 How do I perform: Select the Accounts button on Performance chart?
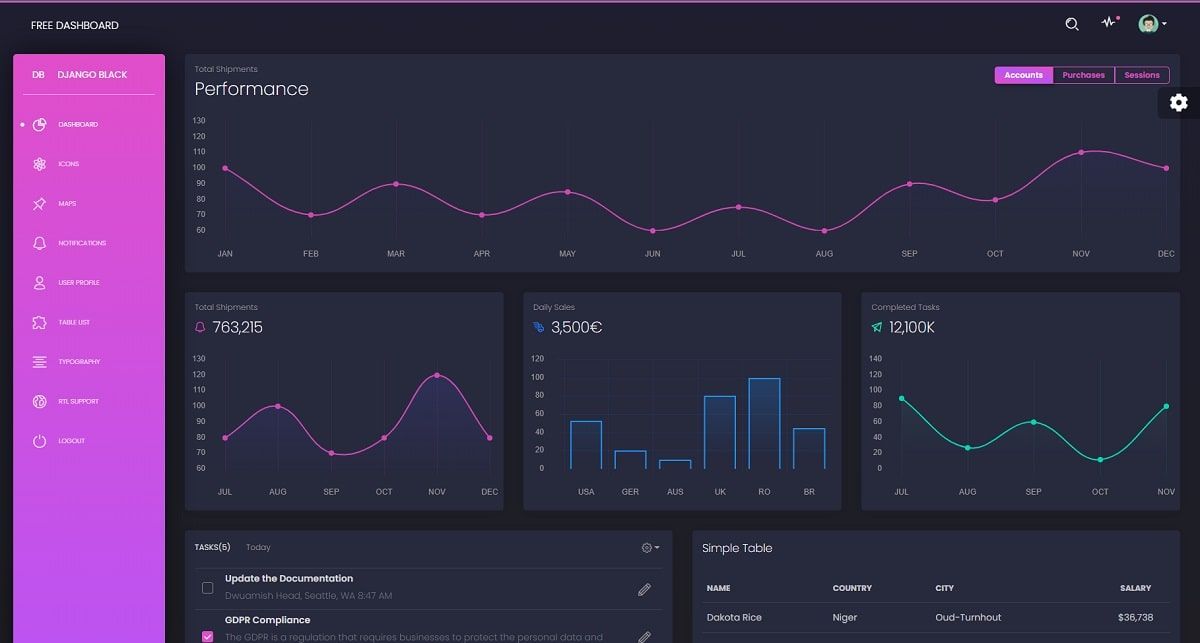(x=1023, y=74)
